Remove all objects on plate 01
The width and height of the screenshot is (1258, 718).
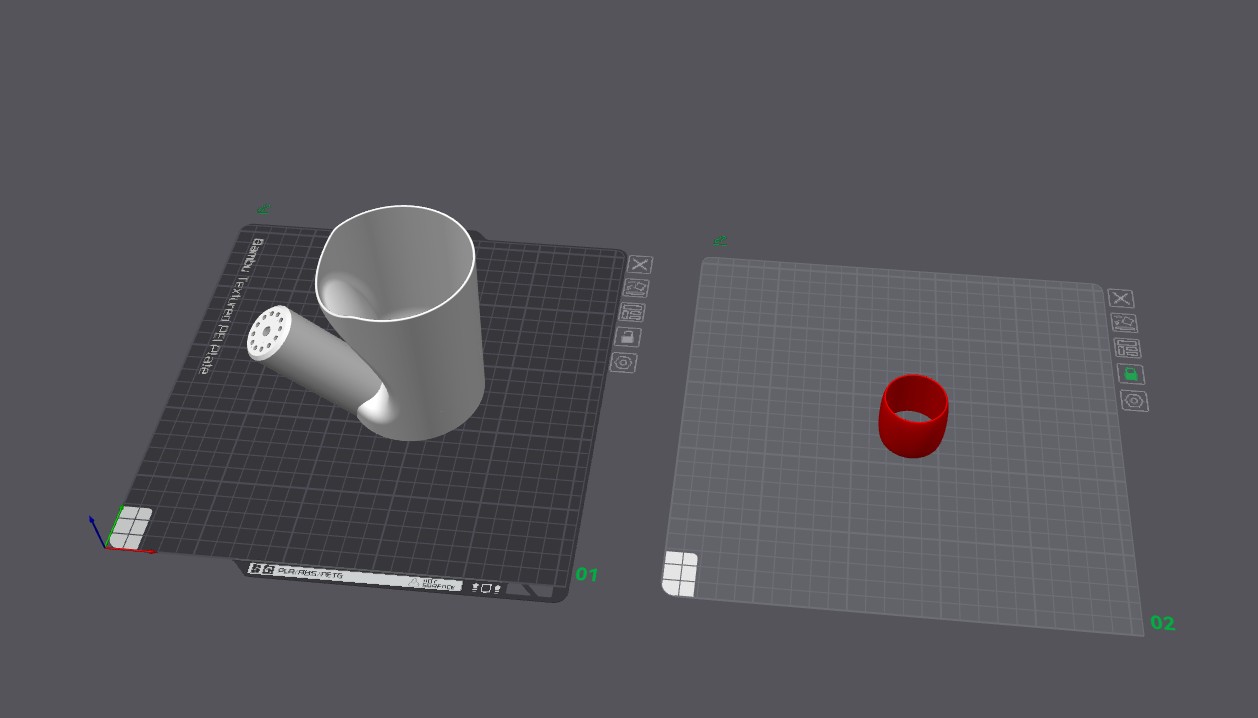(x=640, y=264)
